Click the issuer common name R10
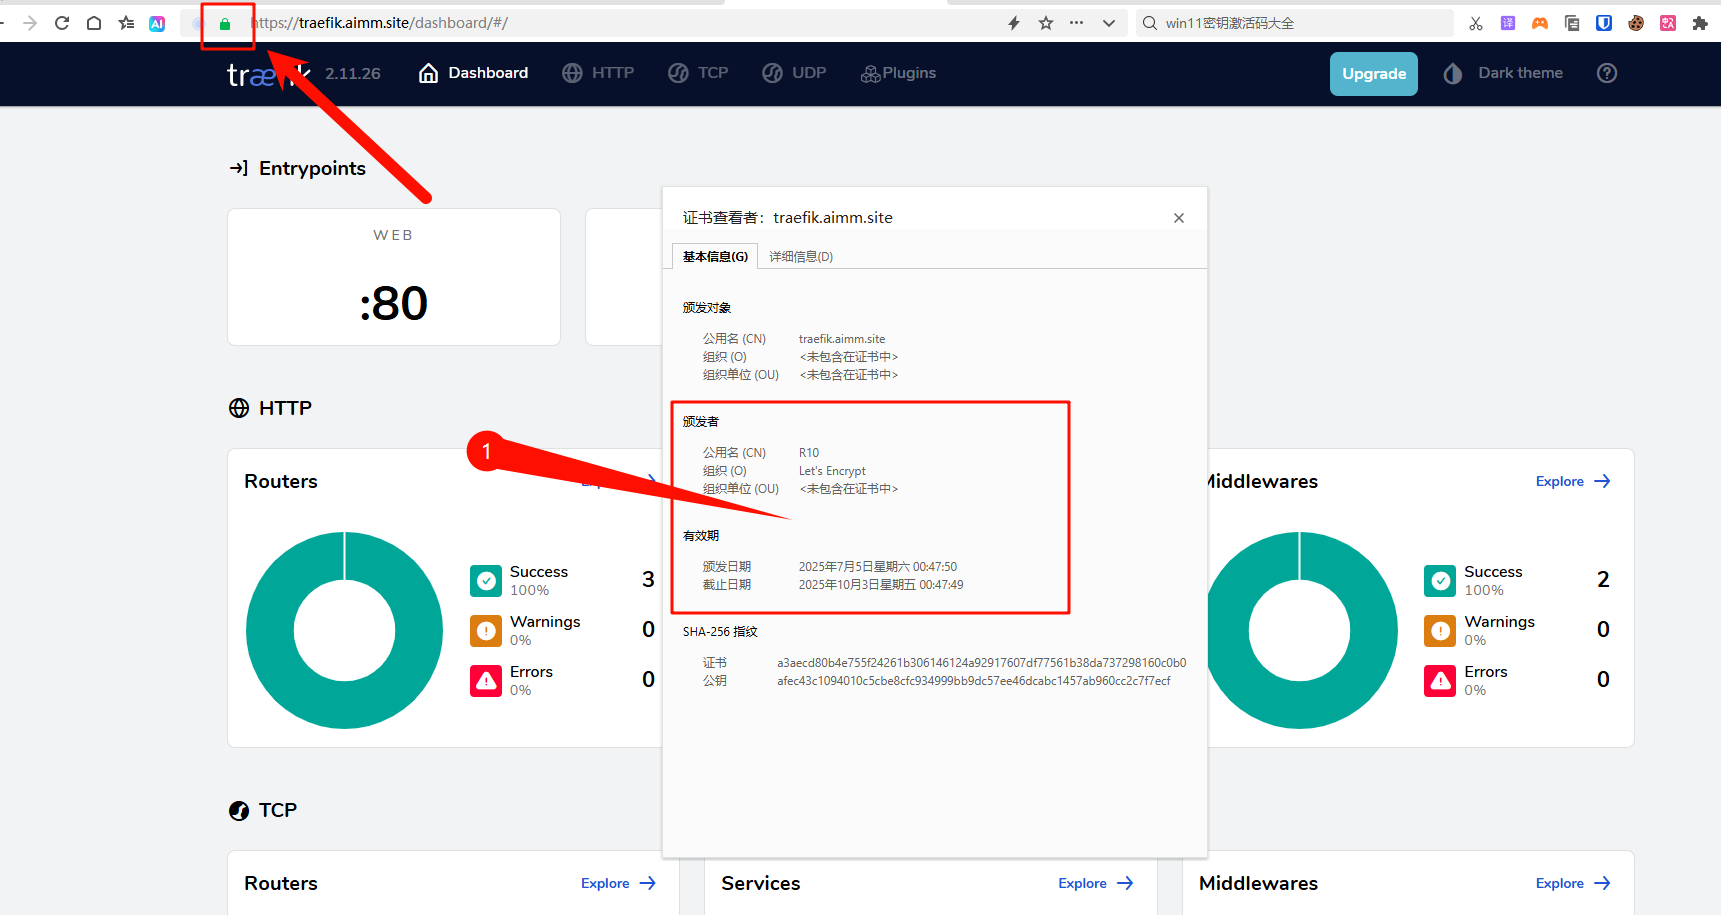 pos(809,453)
